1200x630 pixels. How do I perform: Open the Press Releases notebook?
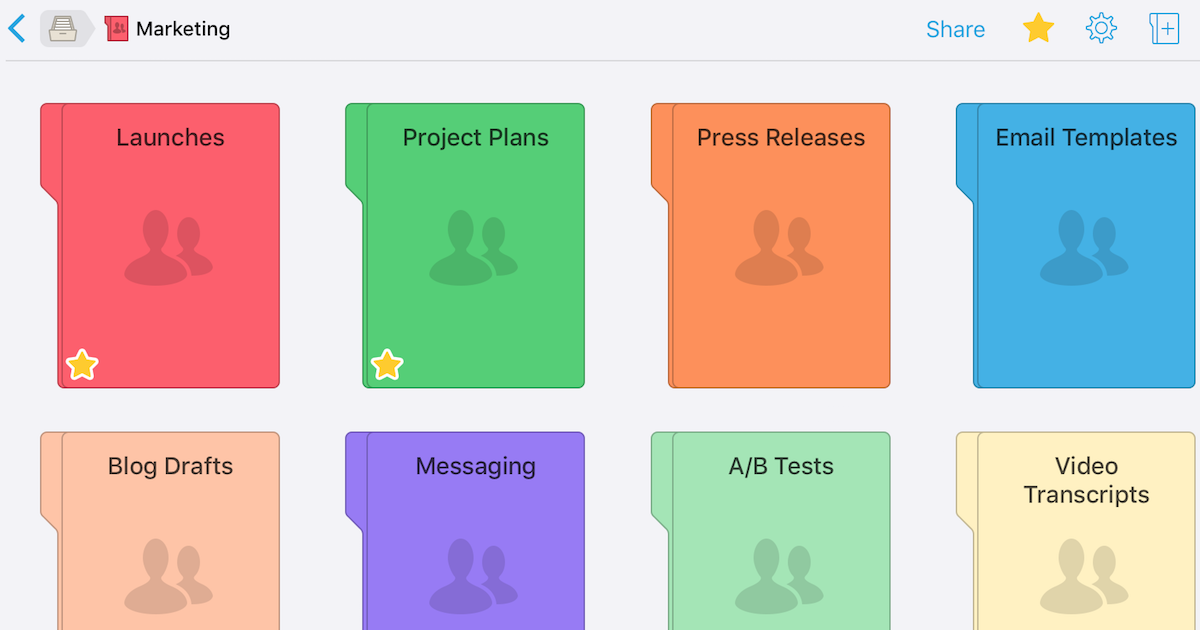(x=771, y=246)
